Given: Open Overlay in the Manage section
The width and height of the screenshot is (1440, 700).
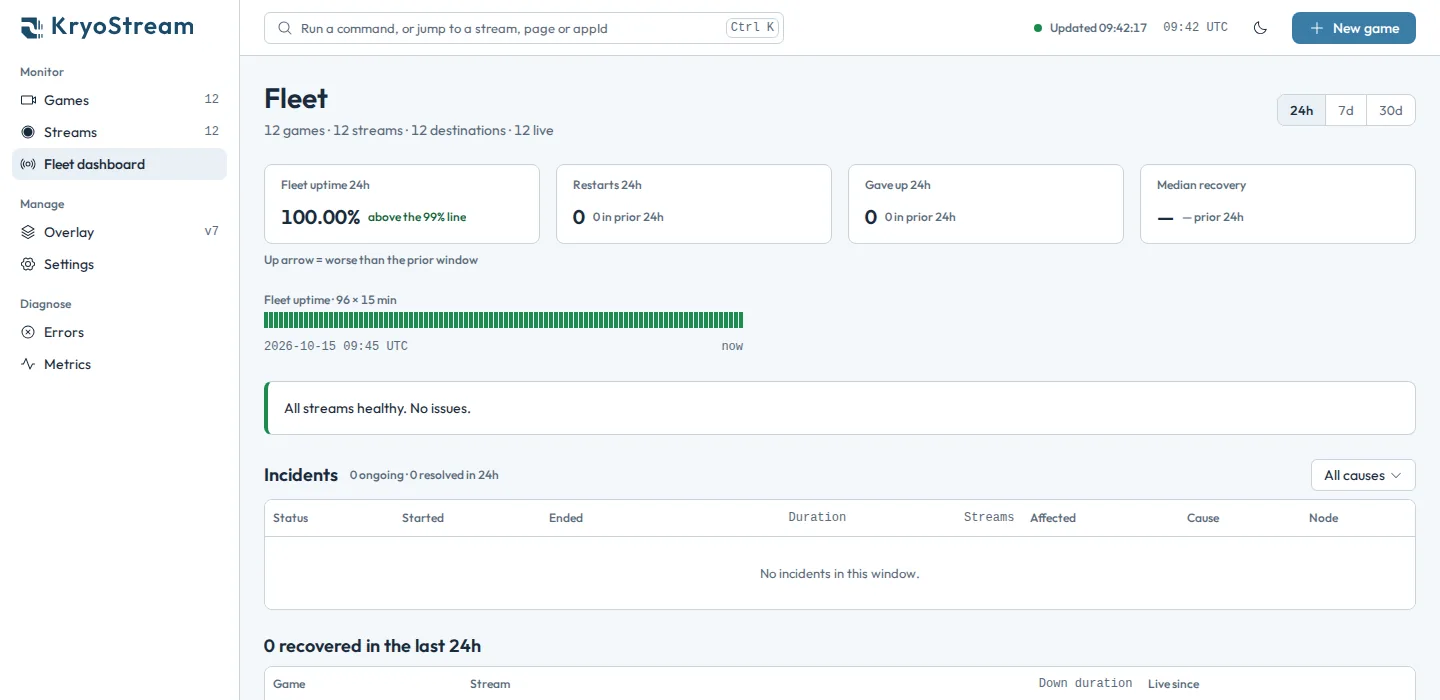Looking at the screenshot, I should click(120, 232).
